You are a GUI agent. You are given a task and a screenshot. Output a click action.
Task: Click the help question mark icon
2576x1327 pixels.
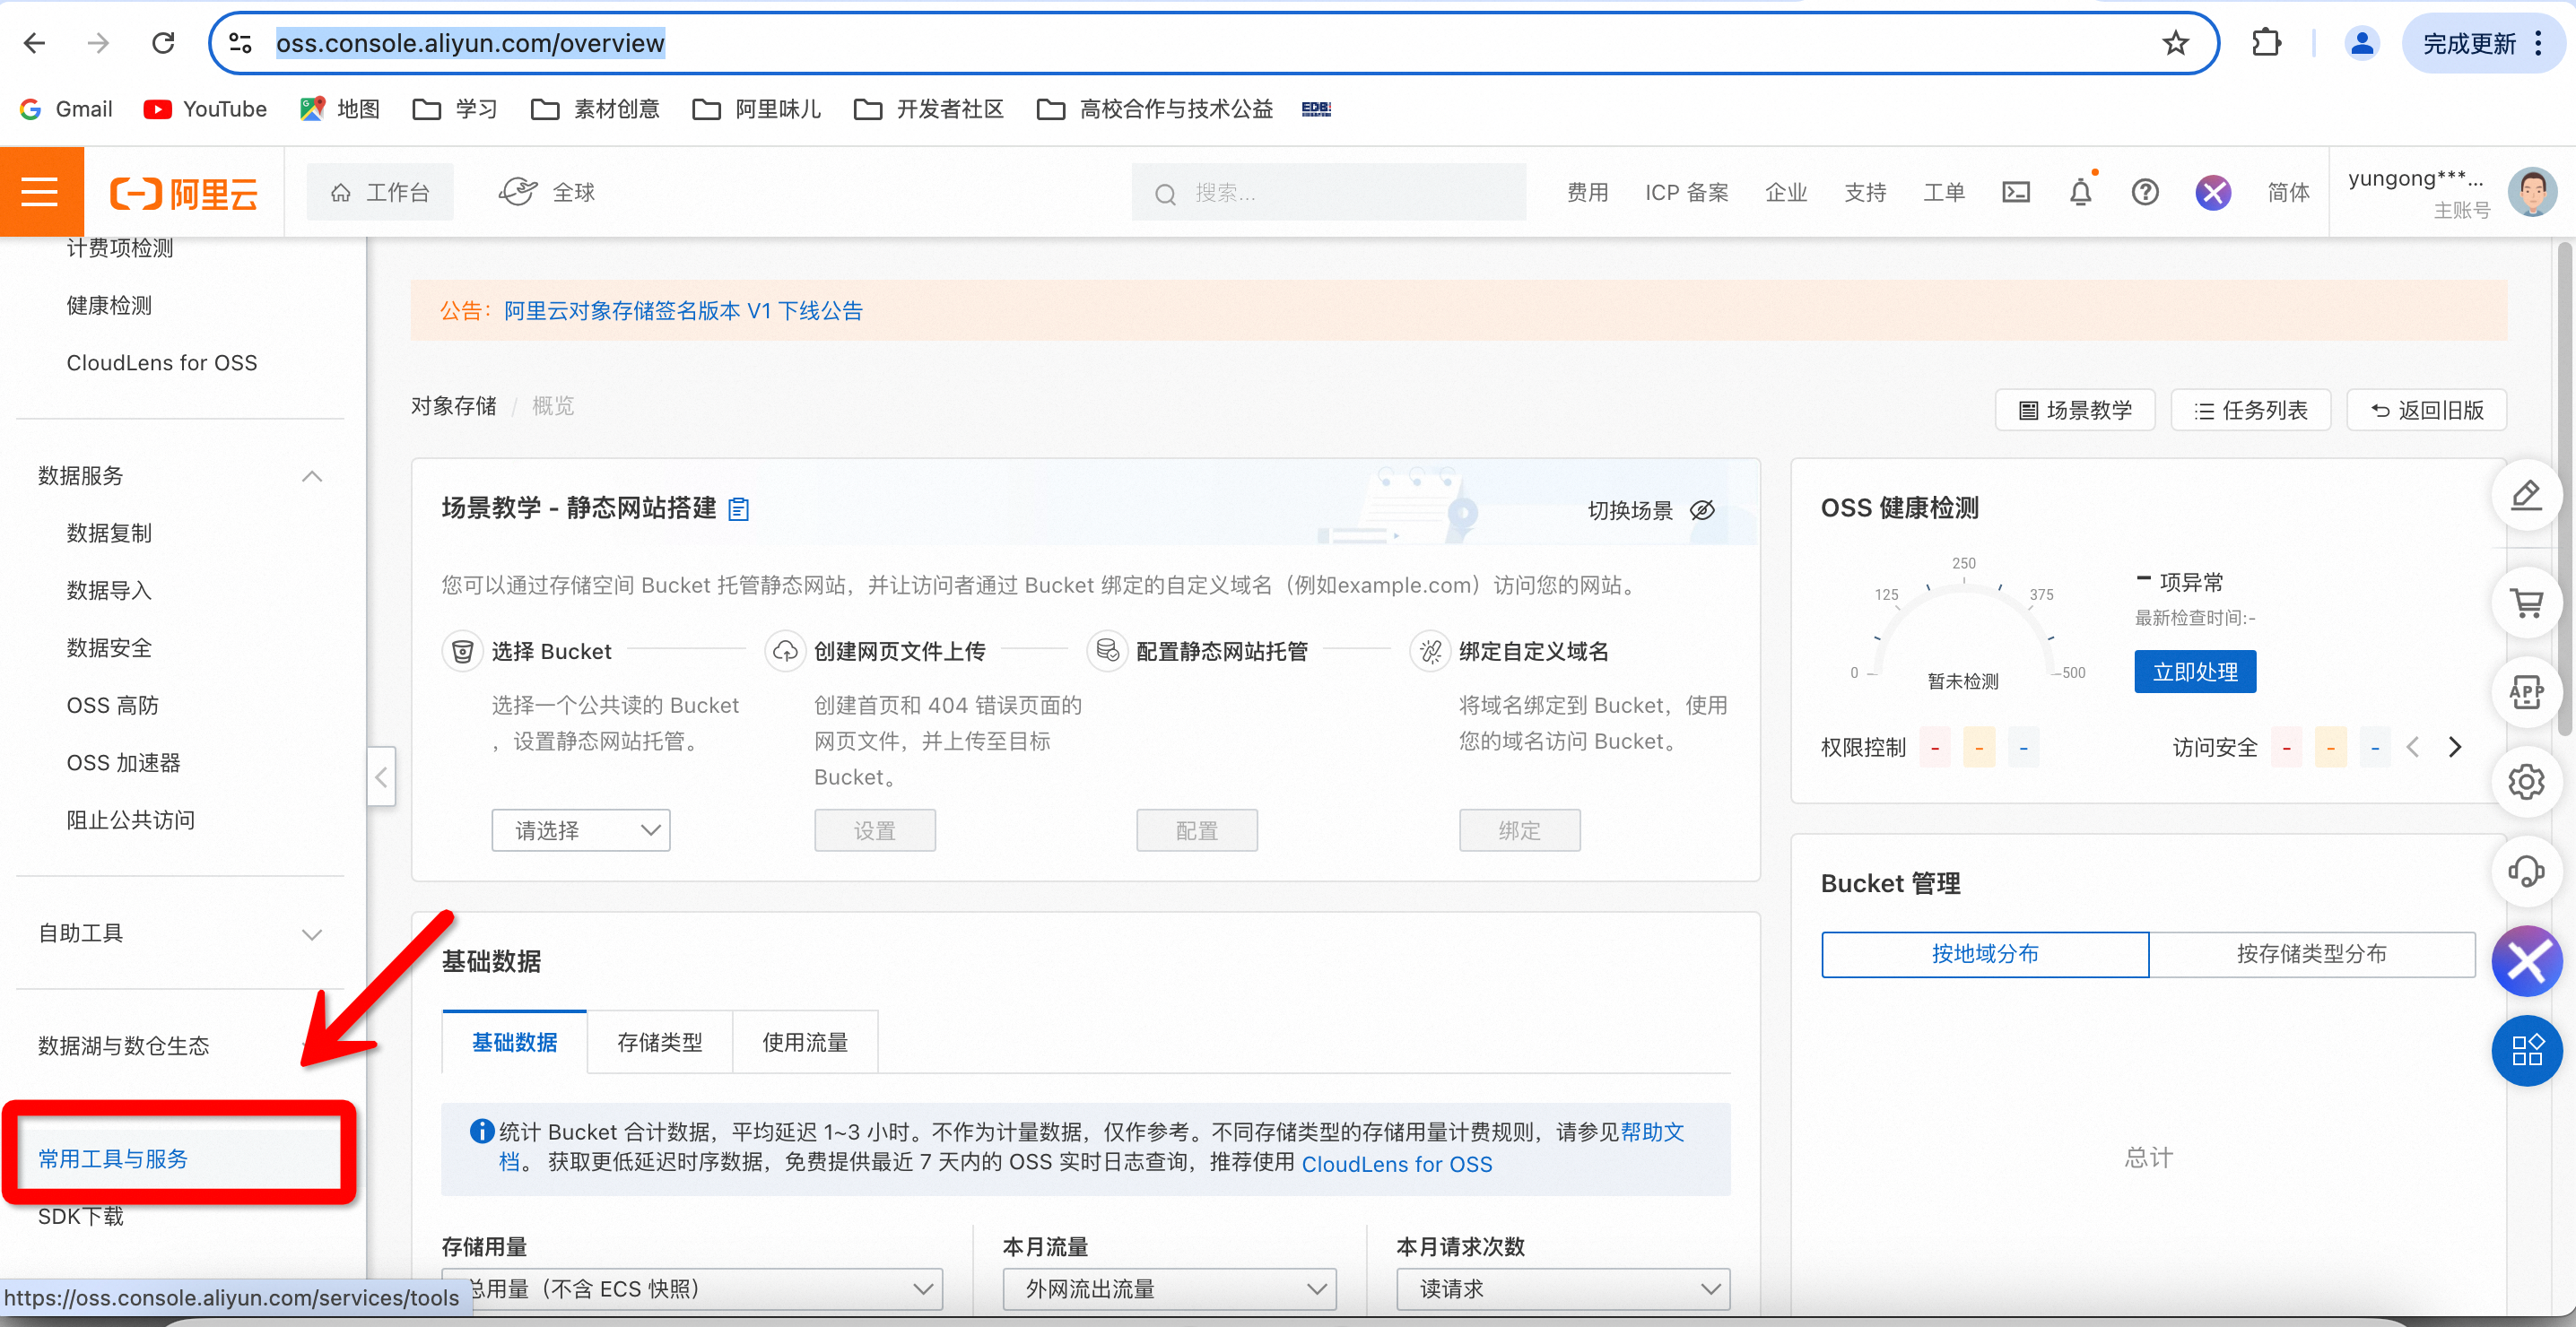point(2144,192)
